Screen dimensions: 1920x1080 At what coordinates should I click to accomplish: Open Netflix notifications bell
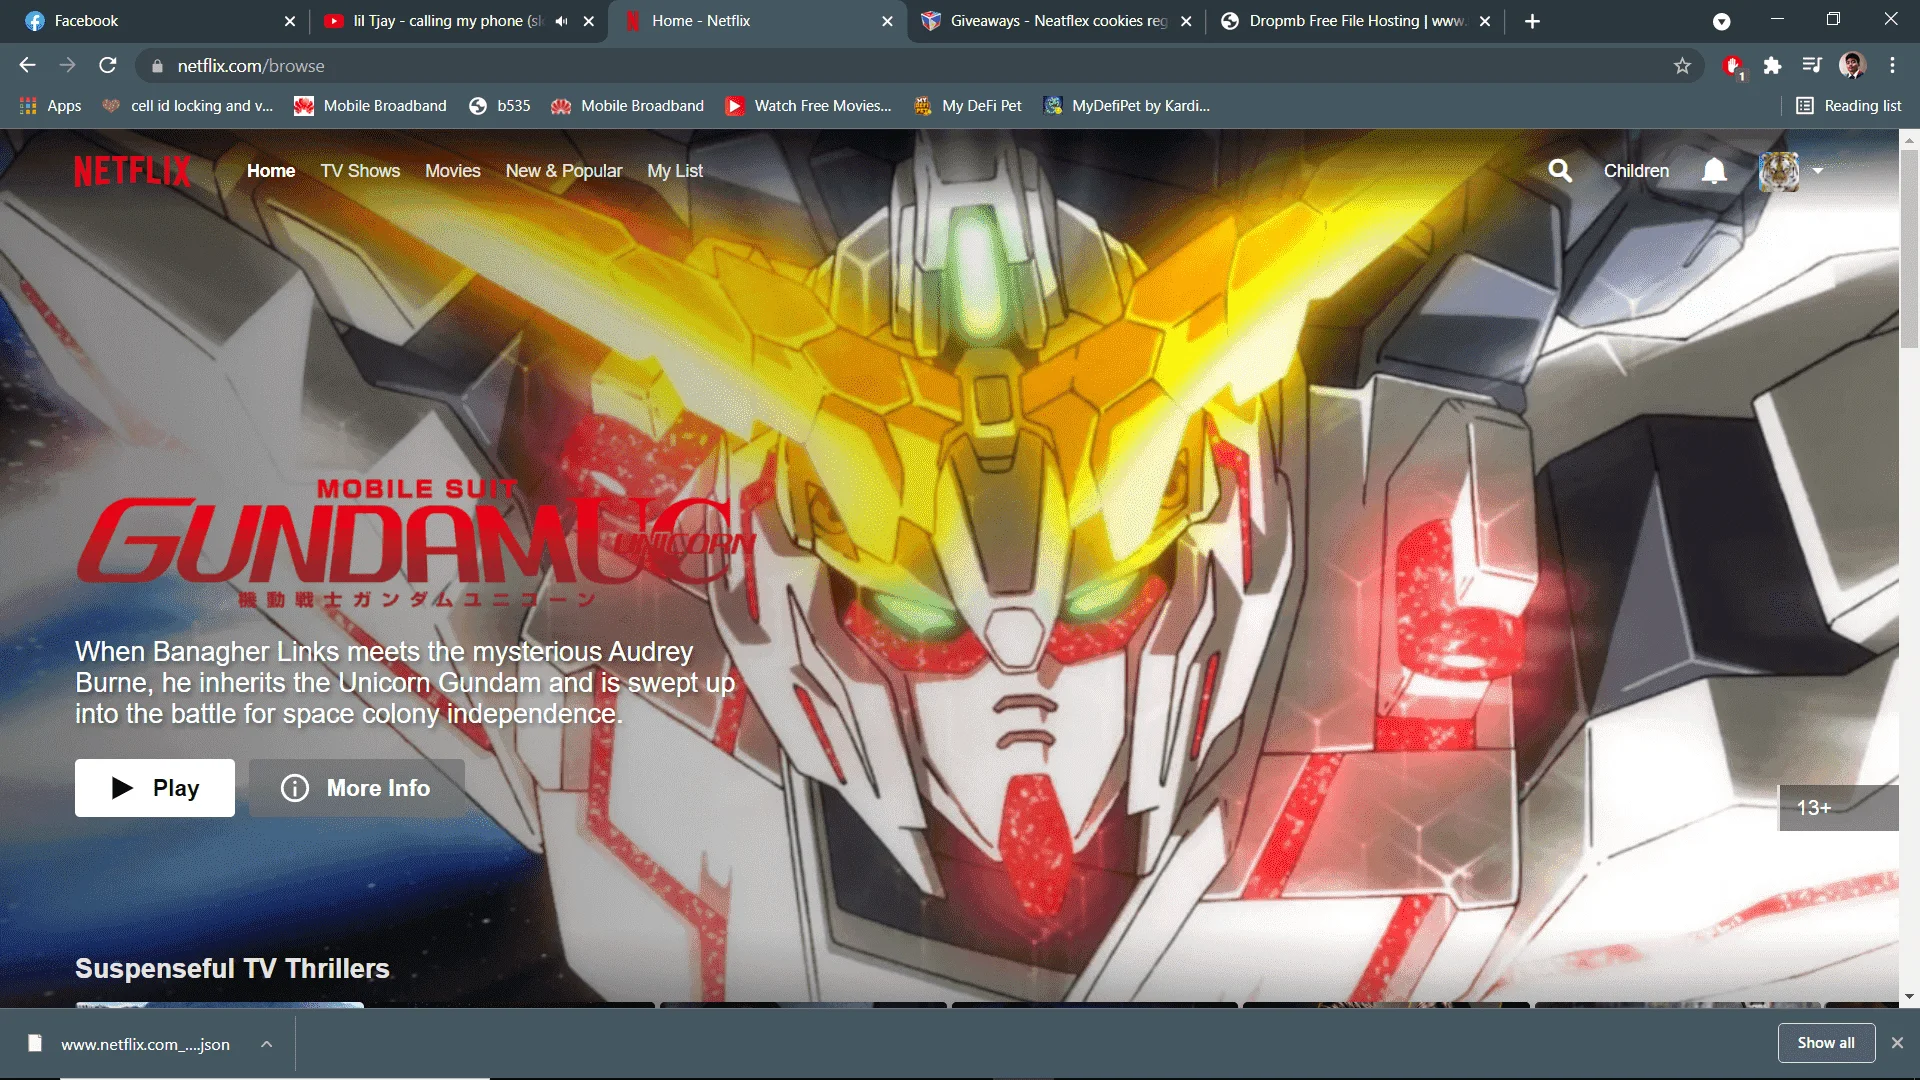pyautogui.click(x=1714, y=171)
